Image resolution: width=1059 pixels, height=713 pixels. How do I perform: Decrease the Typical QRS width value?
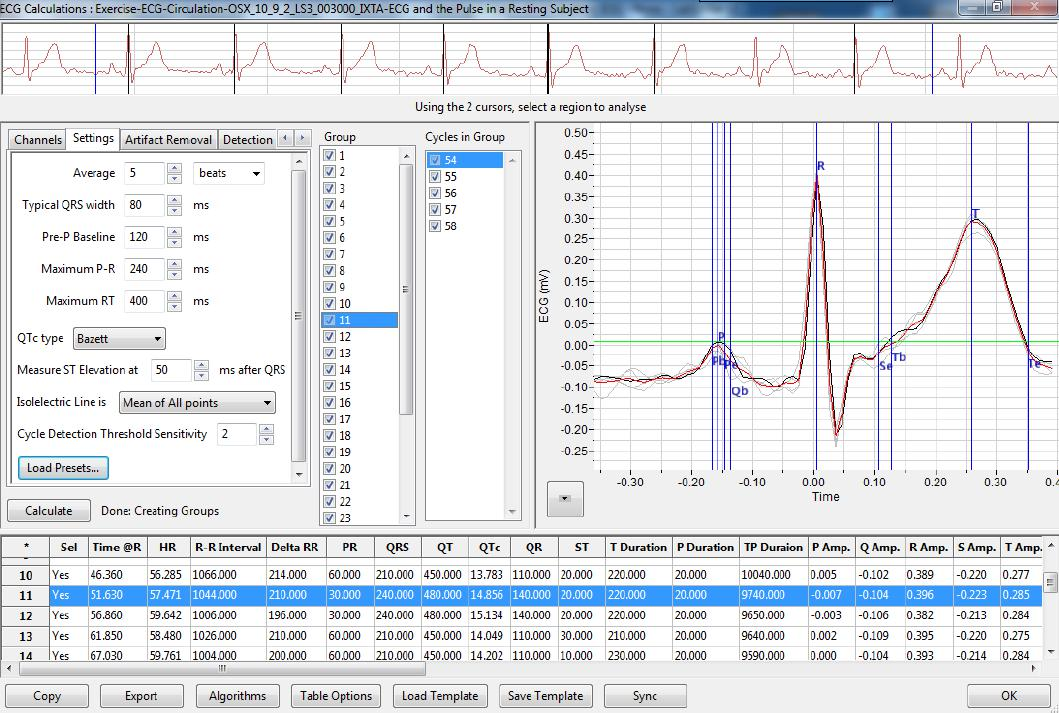[x=174, y=210]
